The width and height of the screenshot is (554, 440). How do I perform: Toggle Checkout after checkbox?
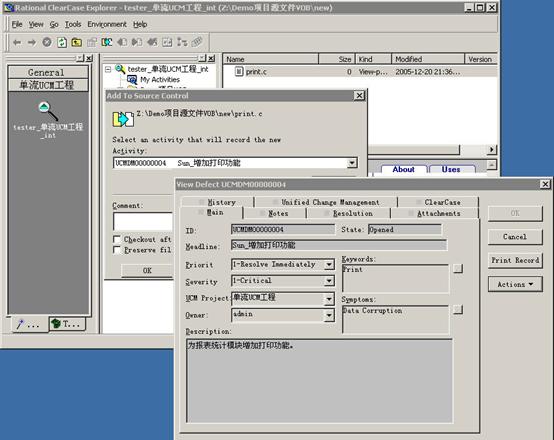coord(117,239)
